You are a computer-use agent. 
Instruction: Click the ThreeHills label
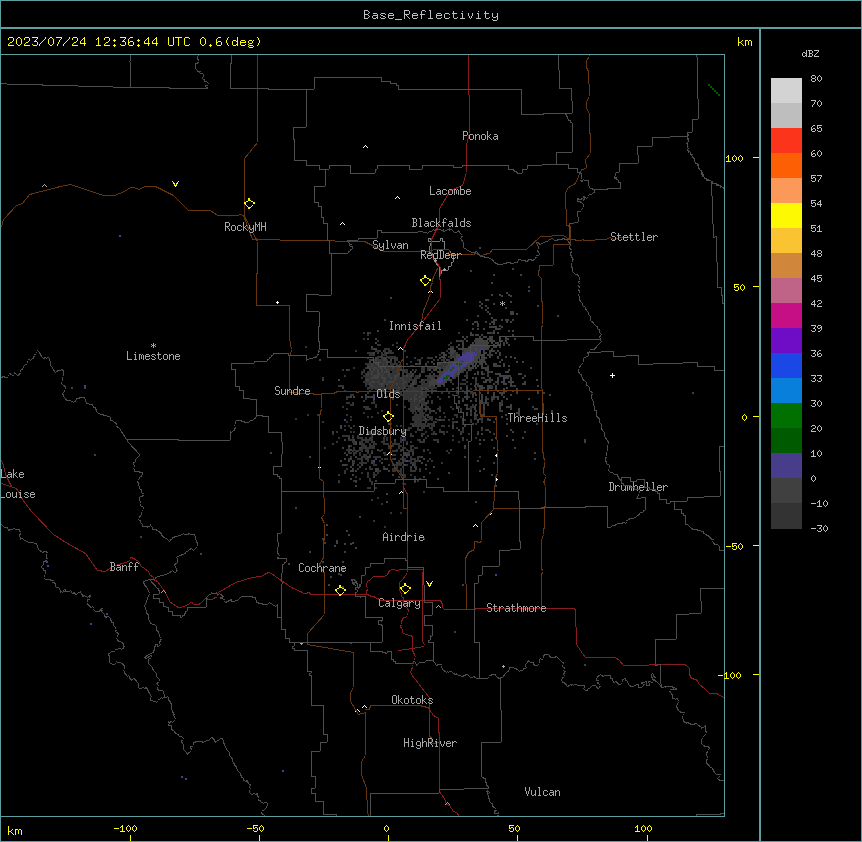click(x=537, y=418)
